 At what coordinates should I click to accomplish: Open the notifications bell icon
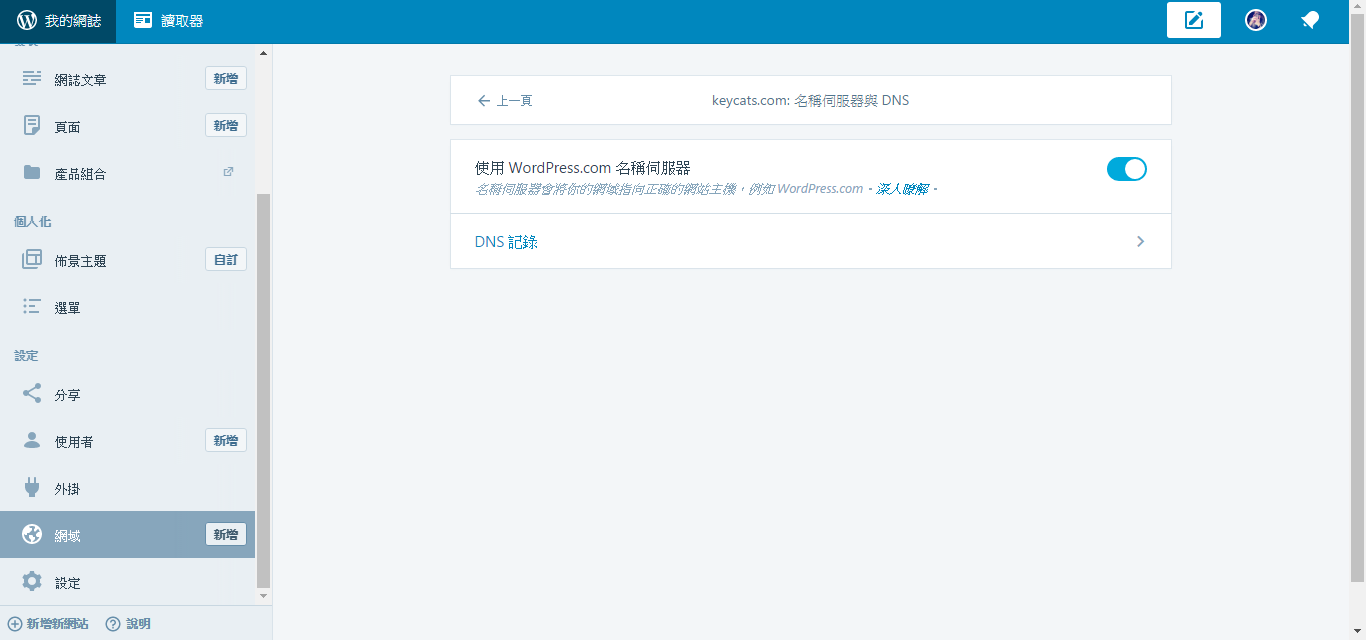pyautogui.click(x=1310, y=20)
